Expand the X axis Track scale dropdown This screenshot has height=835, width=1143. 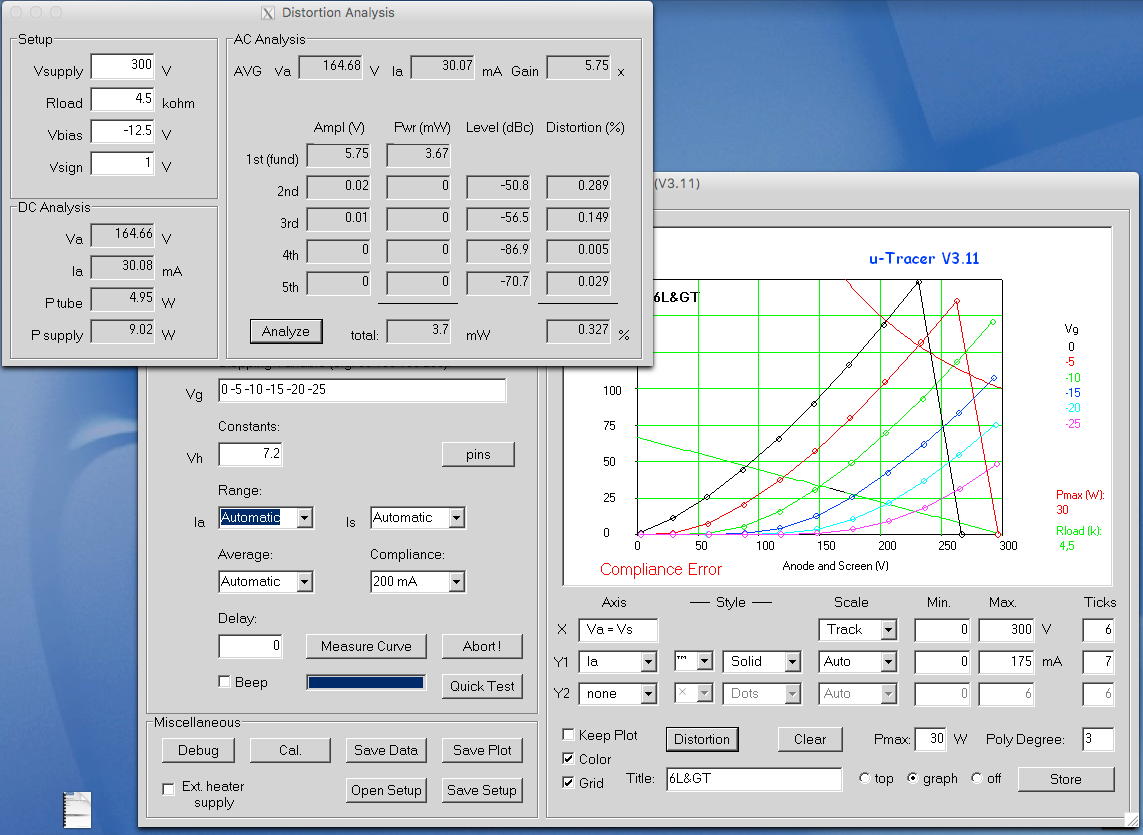pos(886,630)
